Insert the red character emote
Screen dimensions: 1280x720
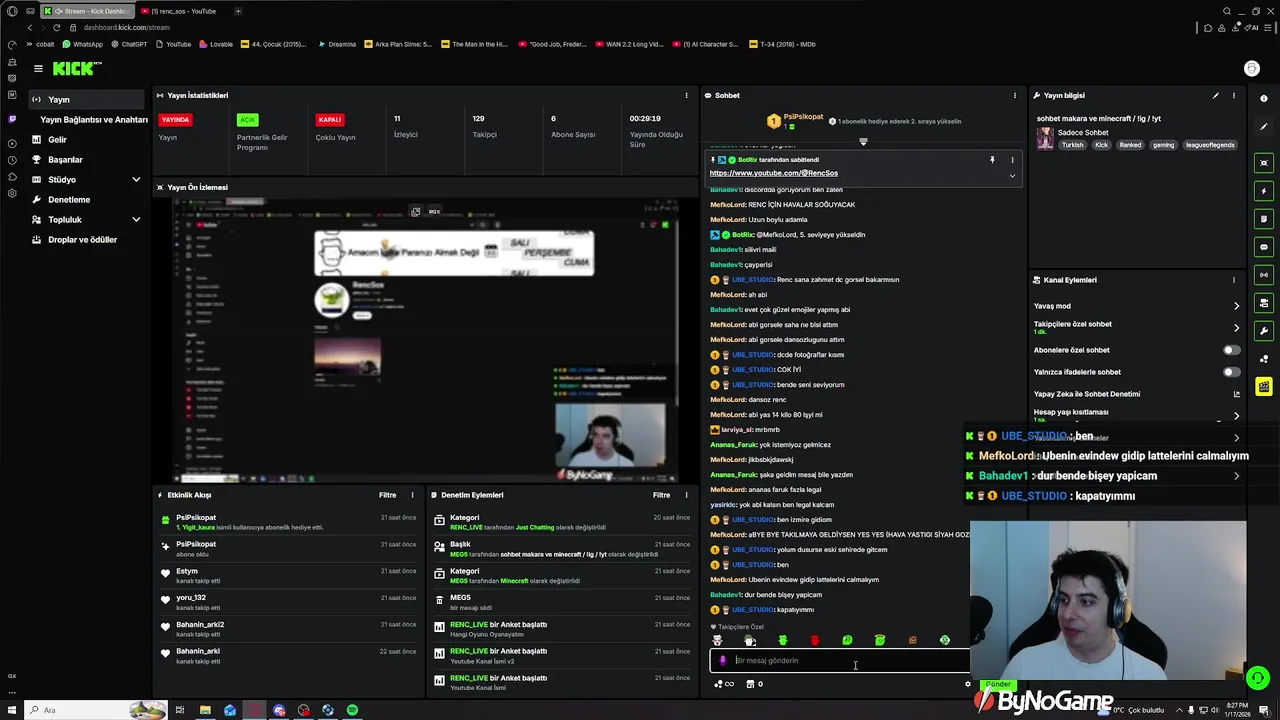815,640
